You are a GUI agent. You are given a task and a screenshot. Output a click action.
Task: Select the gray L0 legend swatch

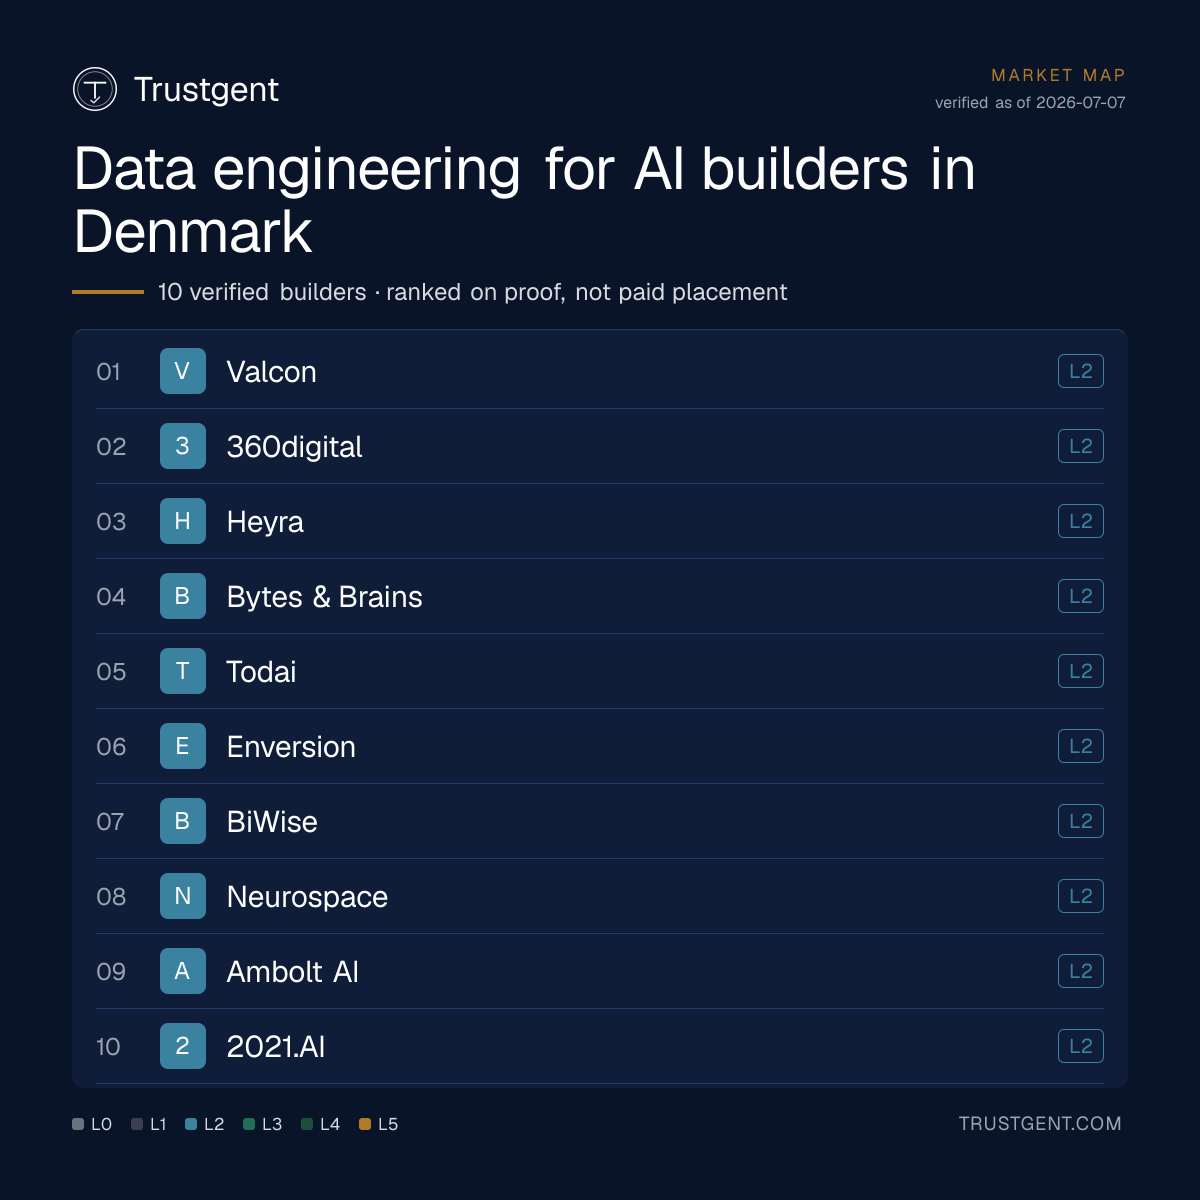[x=78, y=1124]
